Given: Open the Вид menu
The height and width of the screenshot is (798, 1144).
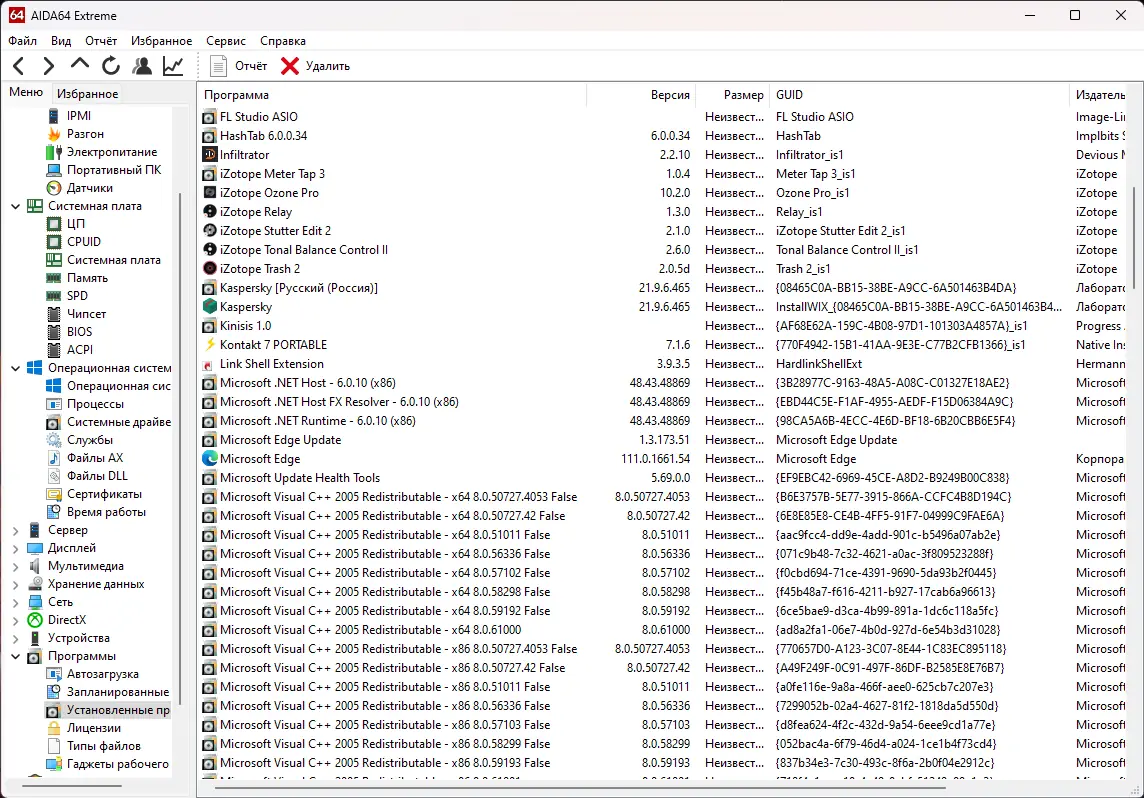Looking at the screenshot, I should 61,41.
